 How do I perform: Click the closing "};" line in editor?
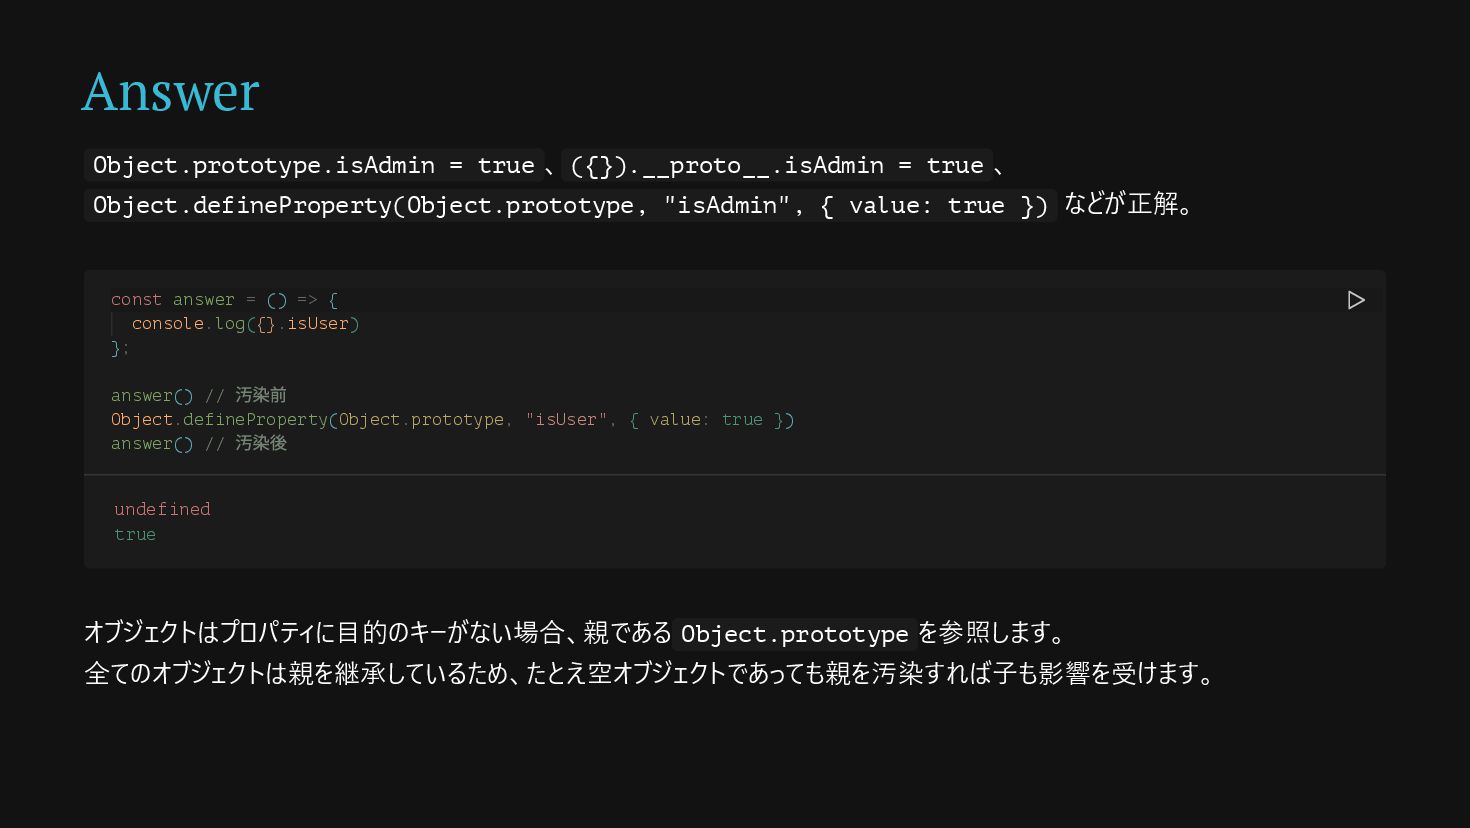[x=120, y=348]
